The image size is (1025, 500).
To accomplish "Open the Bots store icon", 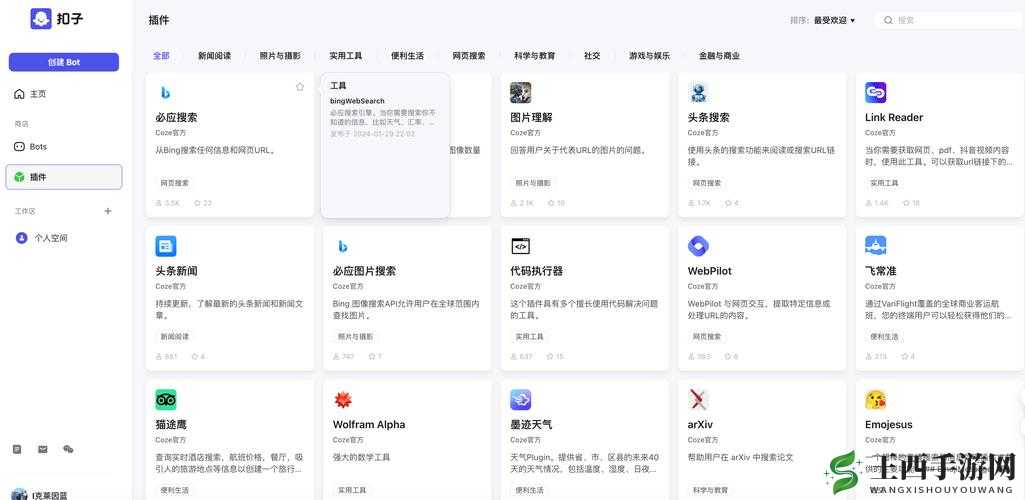I will click(x=20, y=146).
